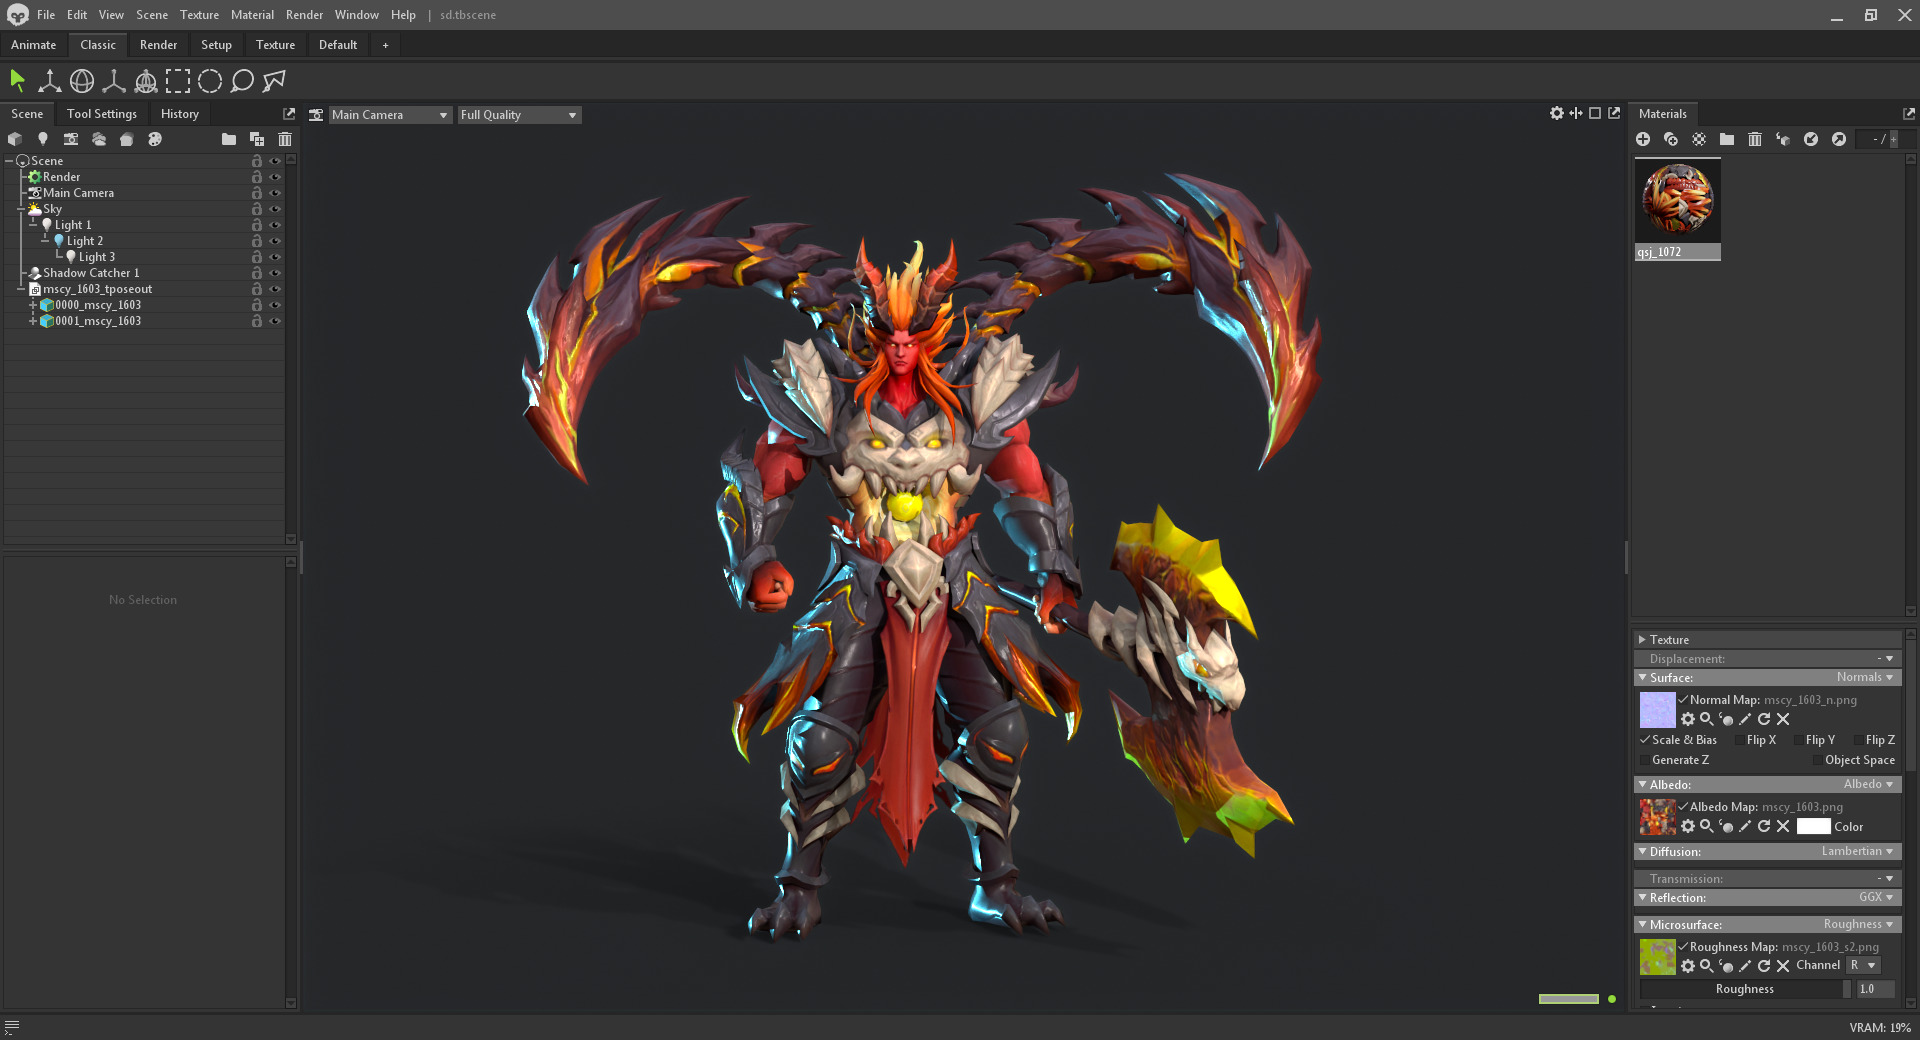
Task: Activate the translate gizmo tool
Action: tap(49, 80)
